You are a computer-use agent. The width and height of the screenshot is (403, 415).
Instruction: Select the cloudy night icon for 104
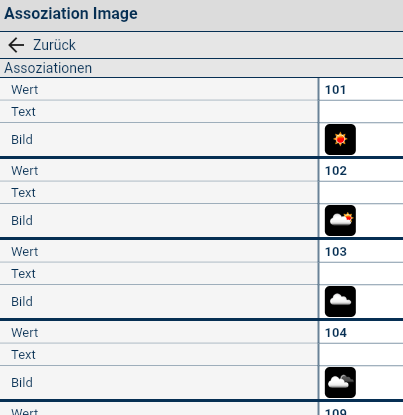click(x=340, y=382)
